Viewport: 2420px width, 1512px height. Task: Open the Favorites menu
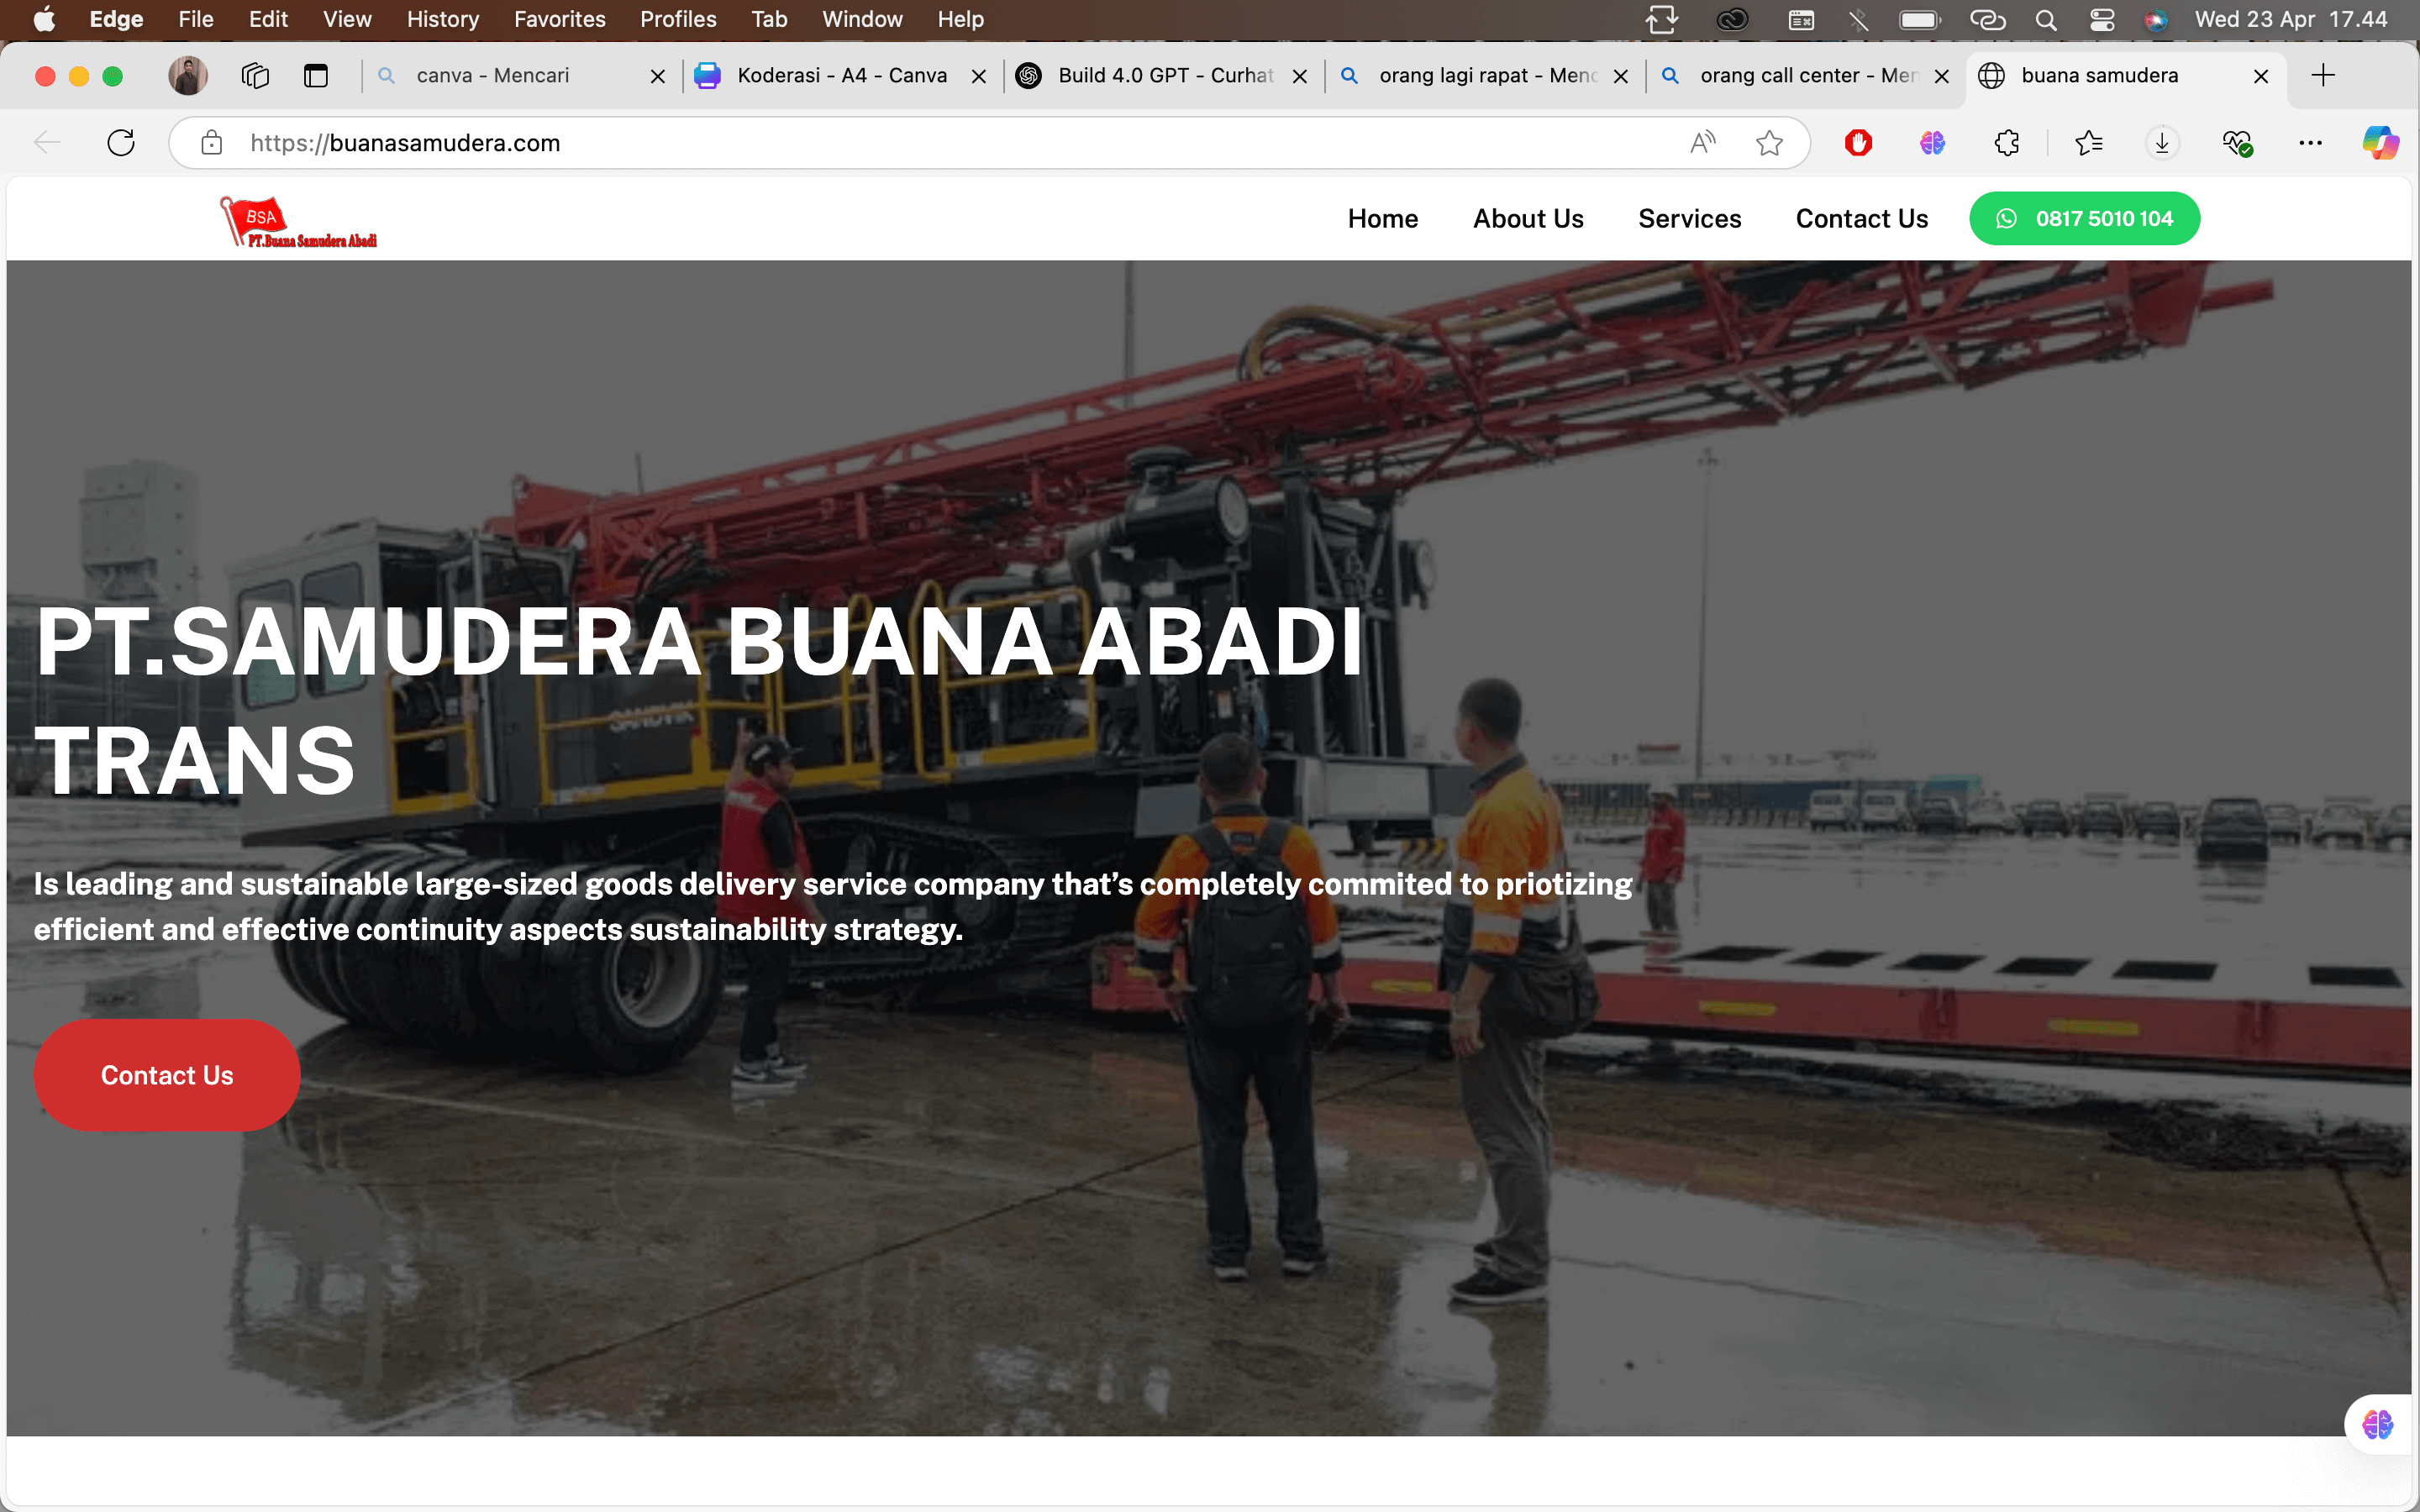[559, 19]
